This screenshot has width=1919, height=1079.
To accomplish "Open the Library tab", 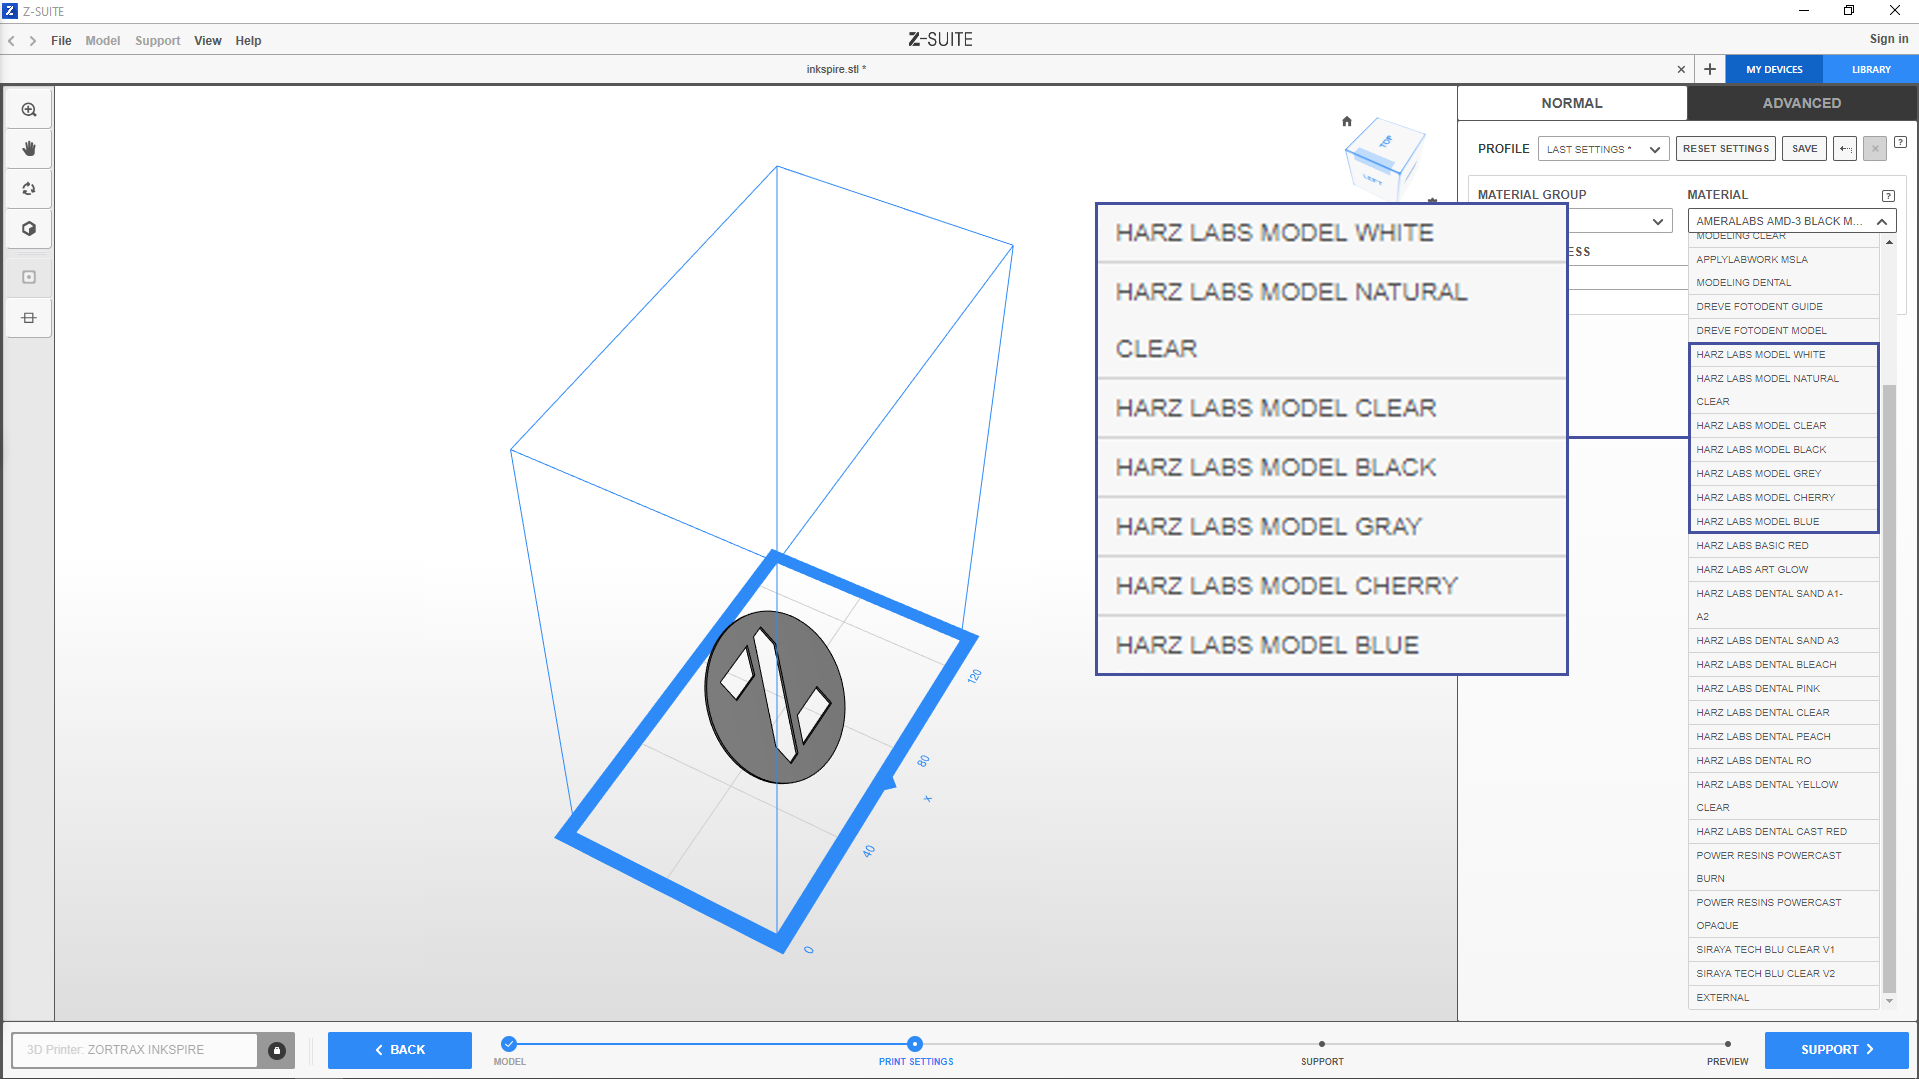I will [1870, 70].
